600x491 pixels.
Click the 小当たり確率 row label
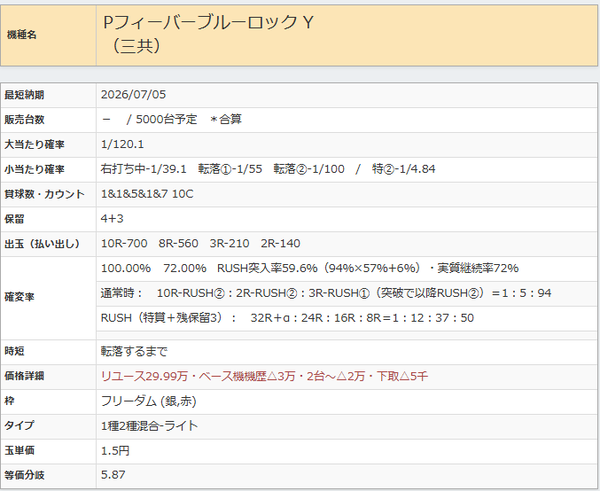[34, 169]
